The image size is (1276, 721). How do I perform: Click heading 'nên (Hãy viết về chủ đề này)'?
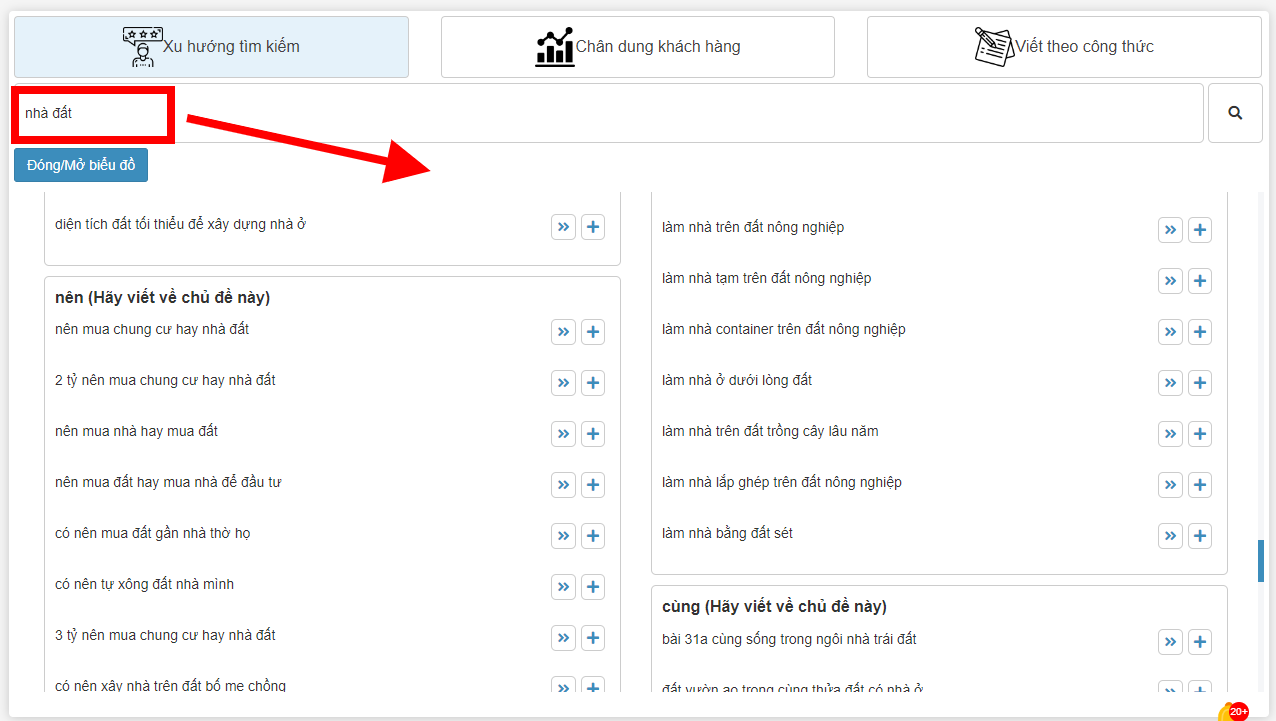coord(162,298)
